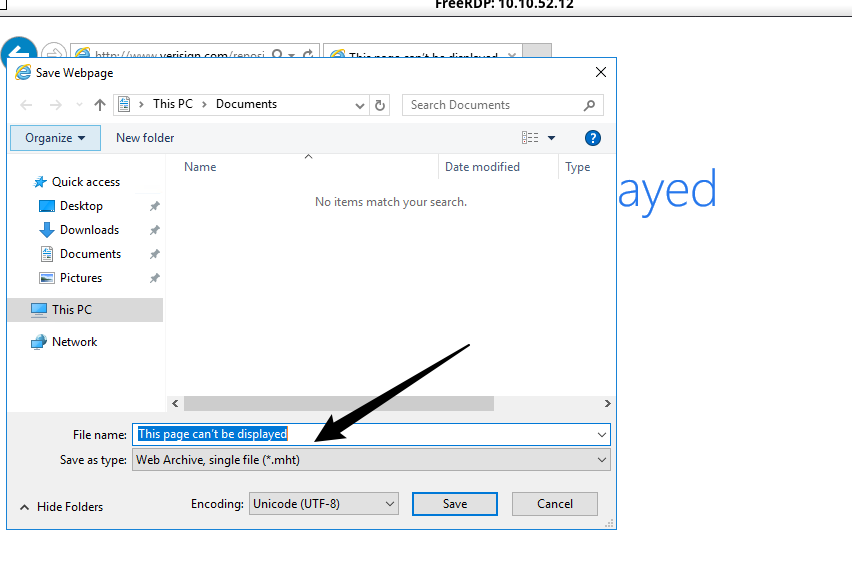Click This PC in the address path

pos(173,104)
